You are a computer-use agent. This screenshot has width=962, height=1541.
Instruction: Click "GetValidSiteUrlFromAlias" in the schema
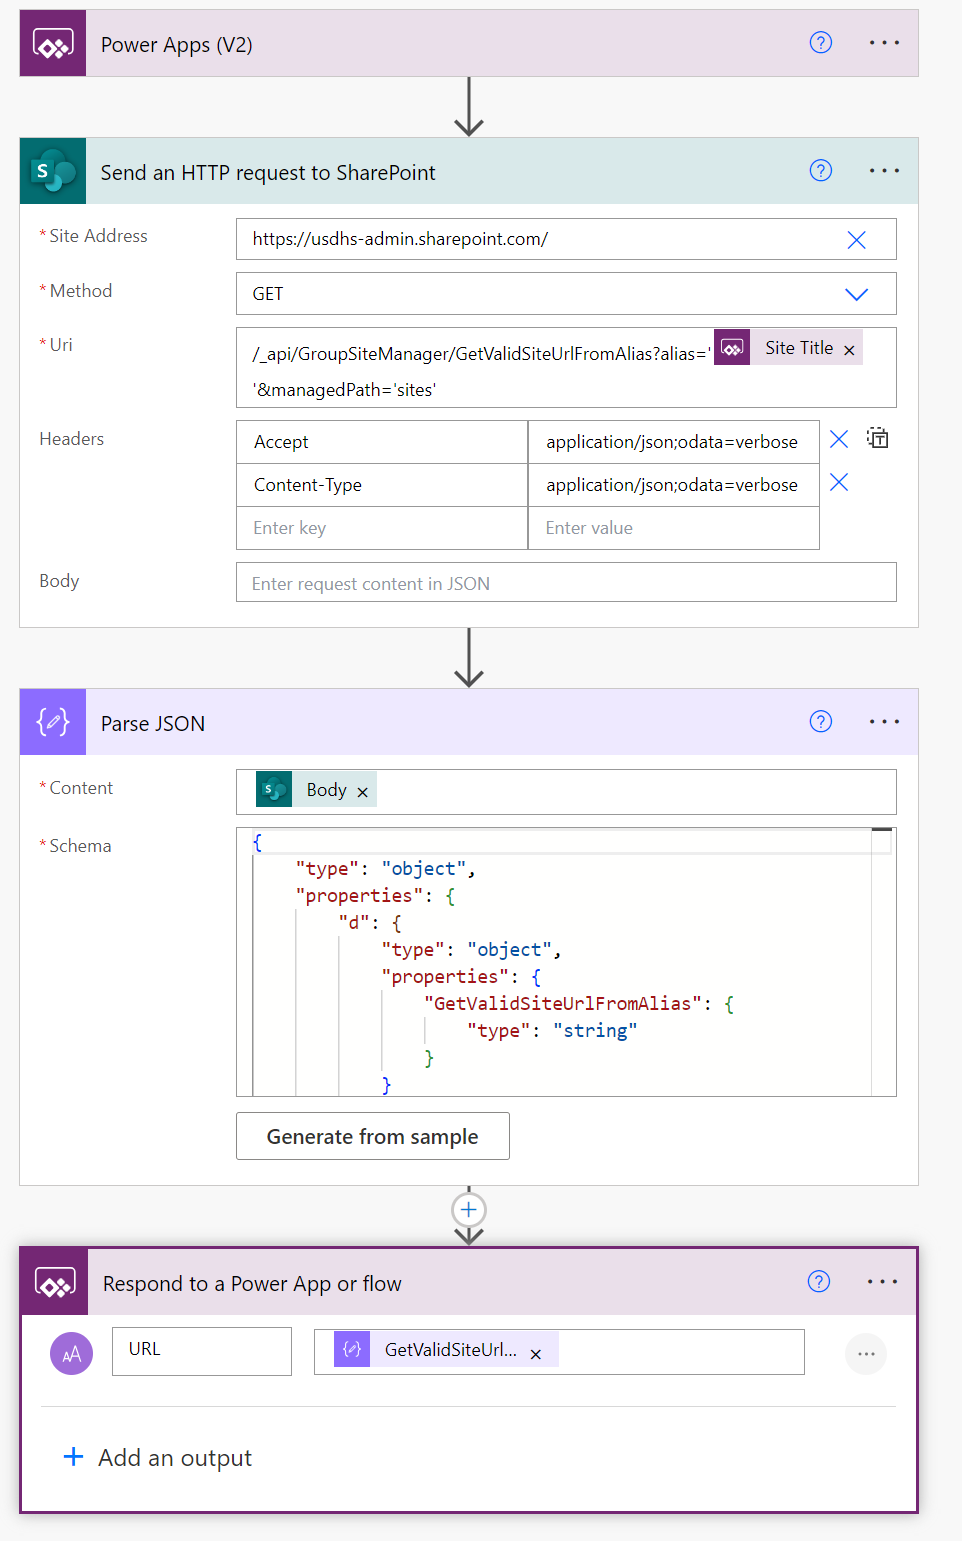(x=563, y=1003)
